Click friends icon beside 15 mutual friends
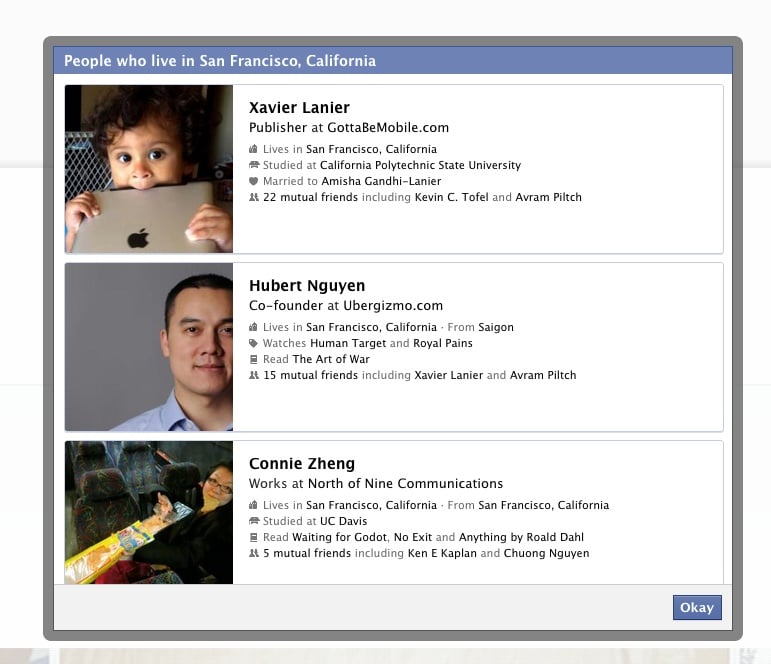Viewport: 771px width, 664px height. point(254,375)
